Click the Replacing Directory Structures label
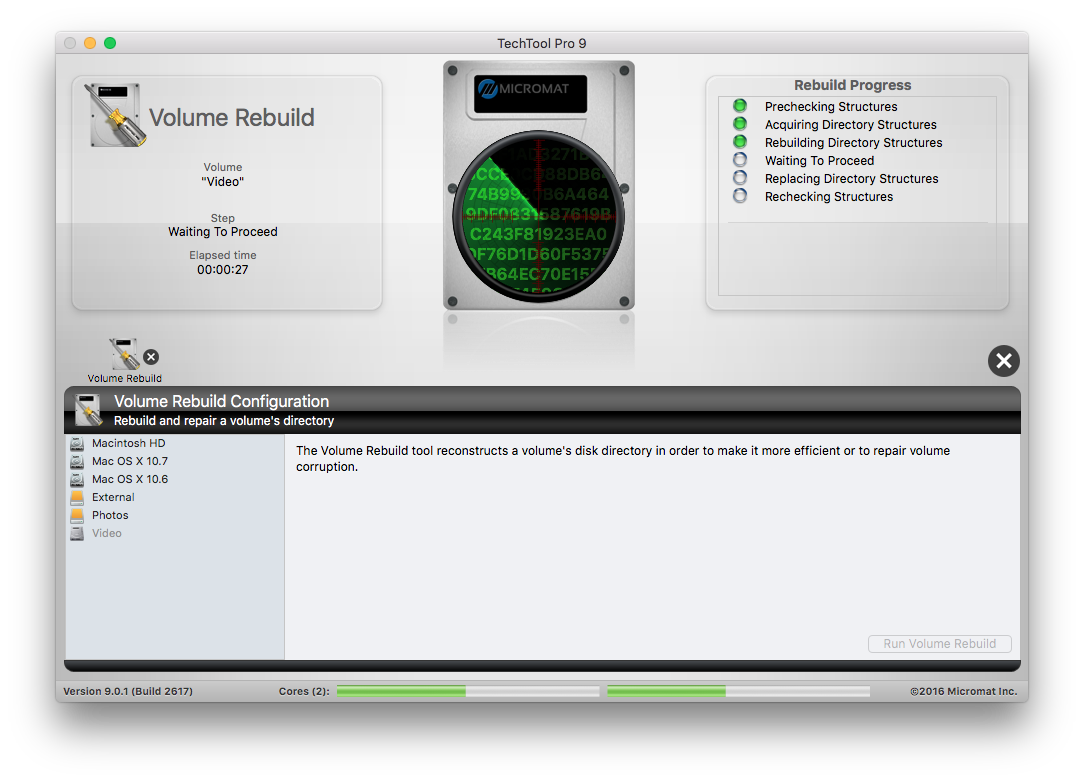This screenshot has height=782, width=1084. (851, 178)
